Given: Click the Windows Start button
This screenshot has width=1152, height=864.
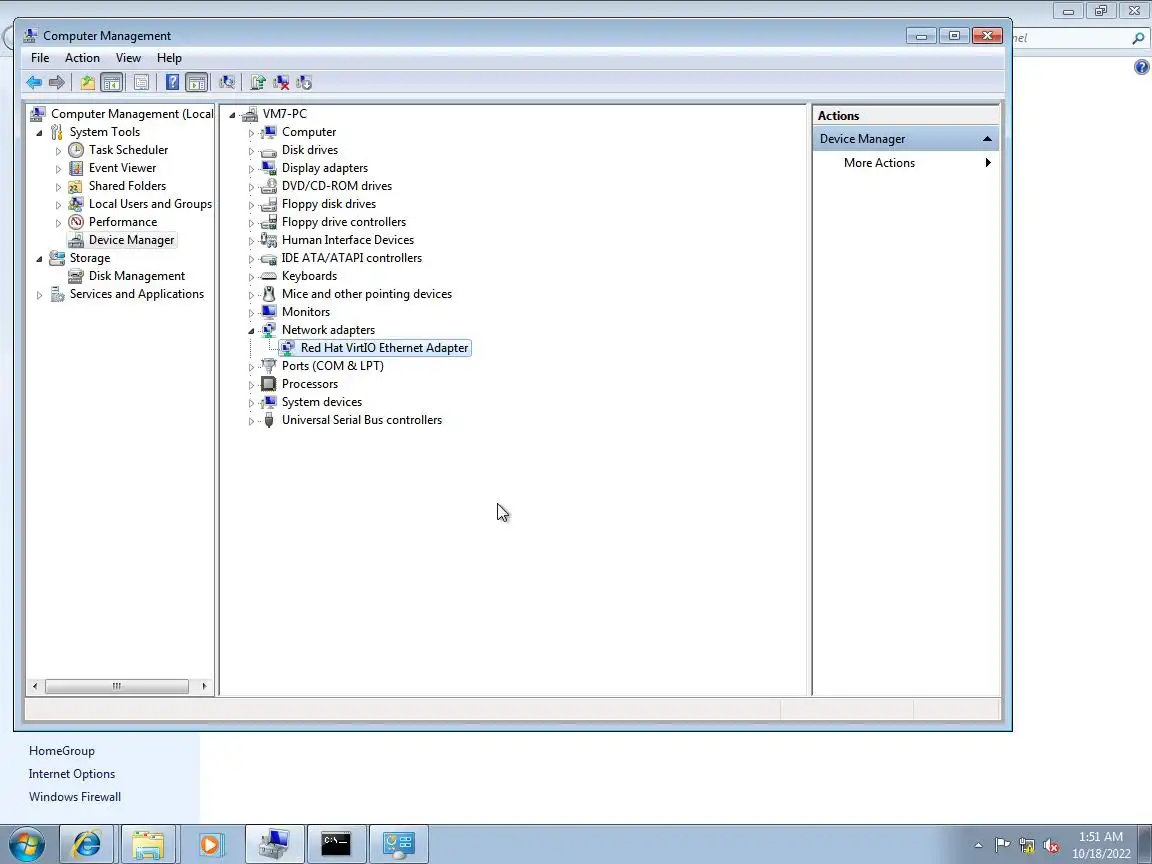Looking at the screenshot, I should pyautogui.click(x=27, y=844).
